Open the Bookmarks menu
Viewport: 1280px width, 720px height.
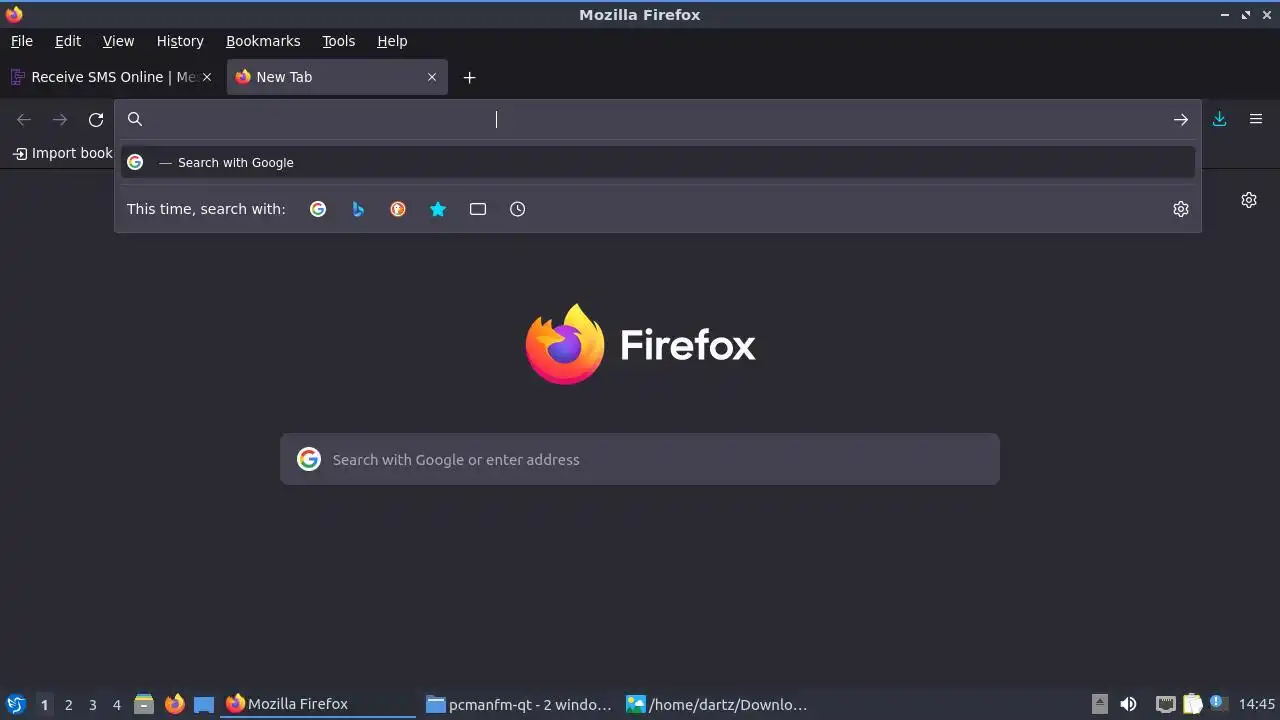263,41
